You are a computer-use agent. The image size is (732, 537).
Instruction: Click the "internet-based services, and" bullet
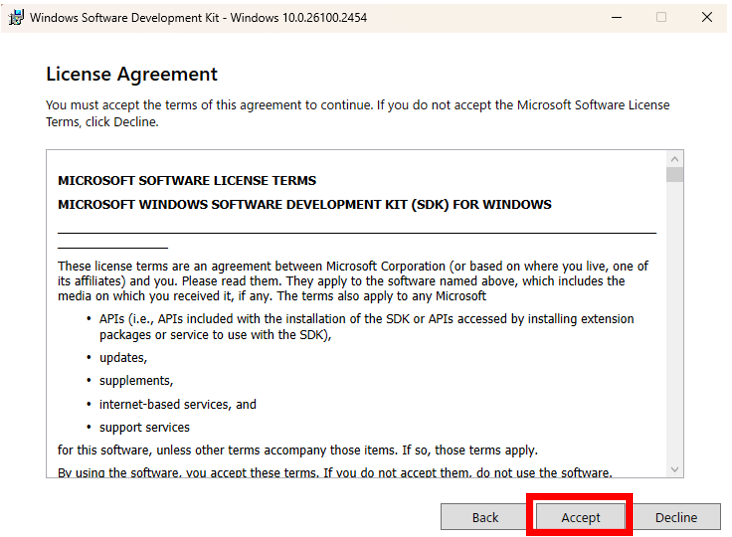point(177,404)
